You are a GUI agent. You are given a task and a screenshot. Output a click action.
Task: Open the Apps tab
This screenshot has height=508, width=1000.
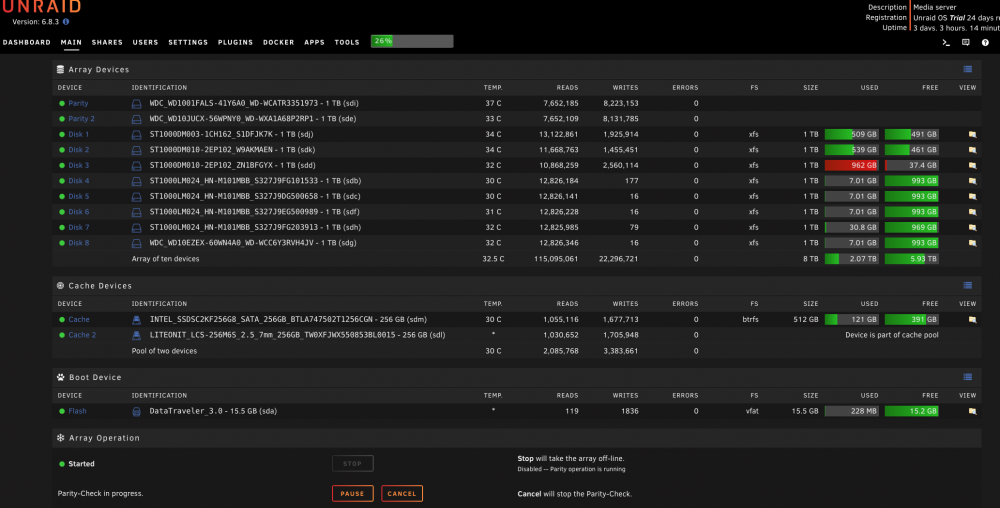(314, 42)
